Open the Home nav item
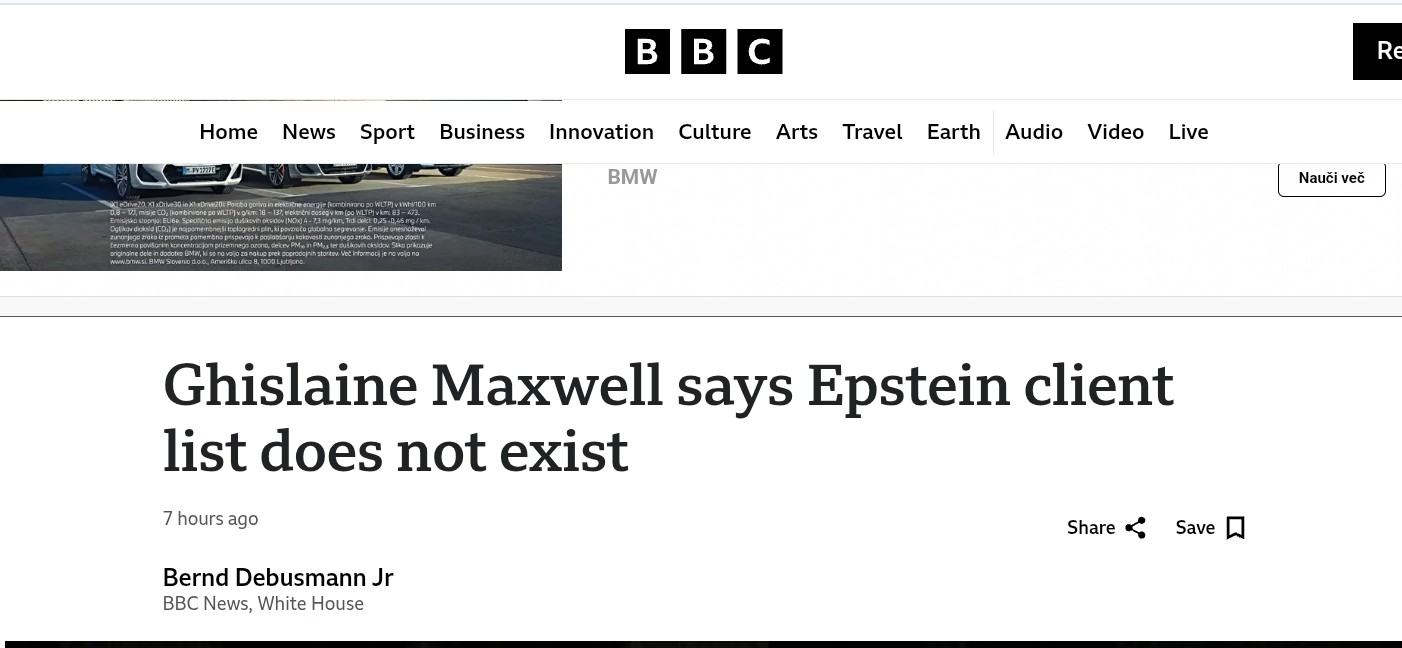 228,132
